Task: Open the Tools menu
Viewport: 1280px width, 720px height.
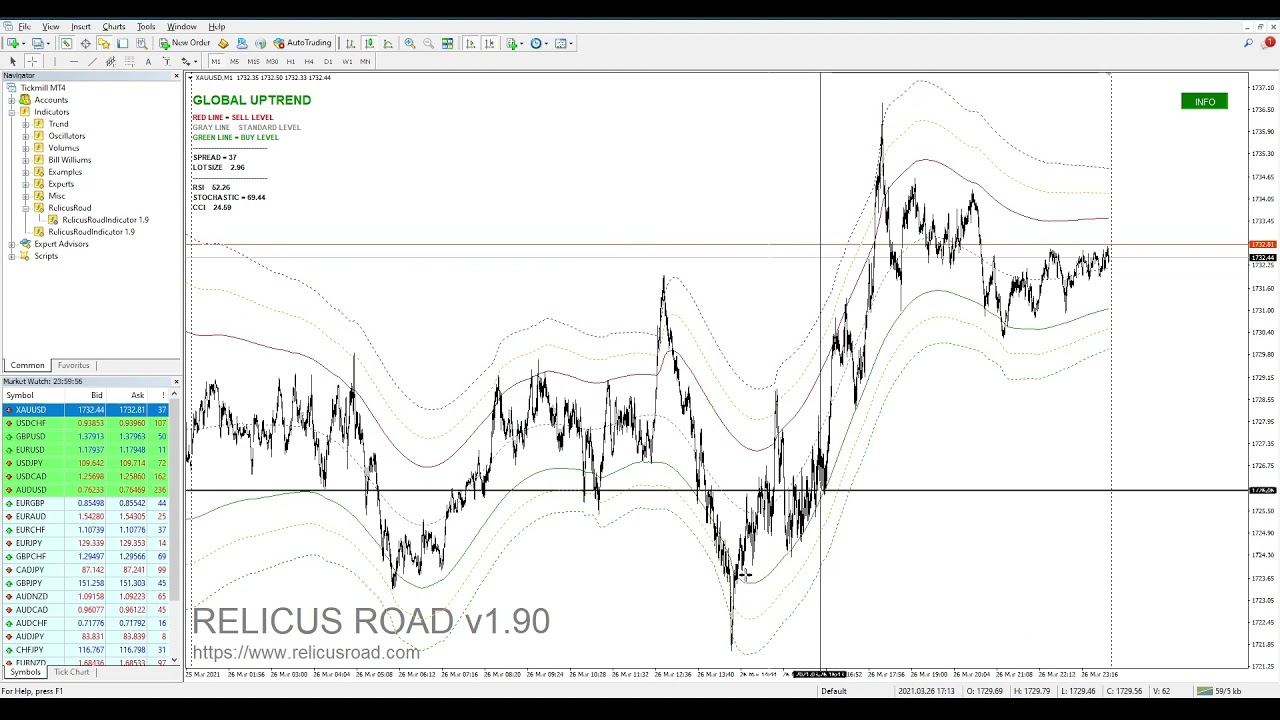Action: (146, 26)
